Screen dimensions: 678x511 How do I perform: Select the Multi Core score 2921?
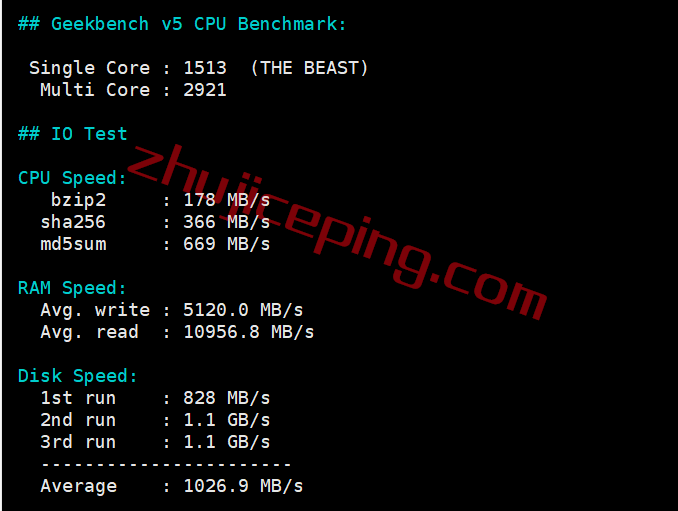(x=205, y=90)
